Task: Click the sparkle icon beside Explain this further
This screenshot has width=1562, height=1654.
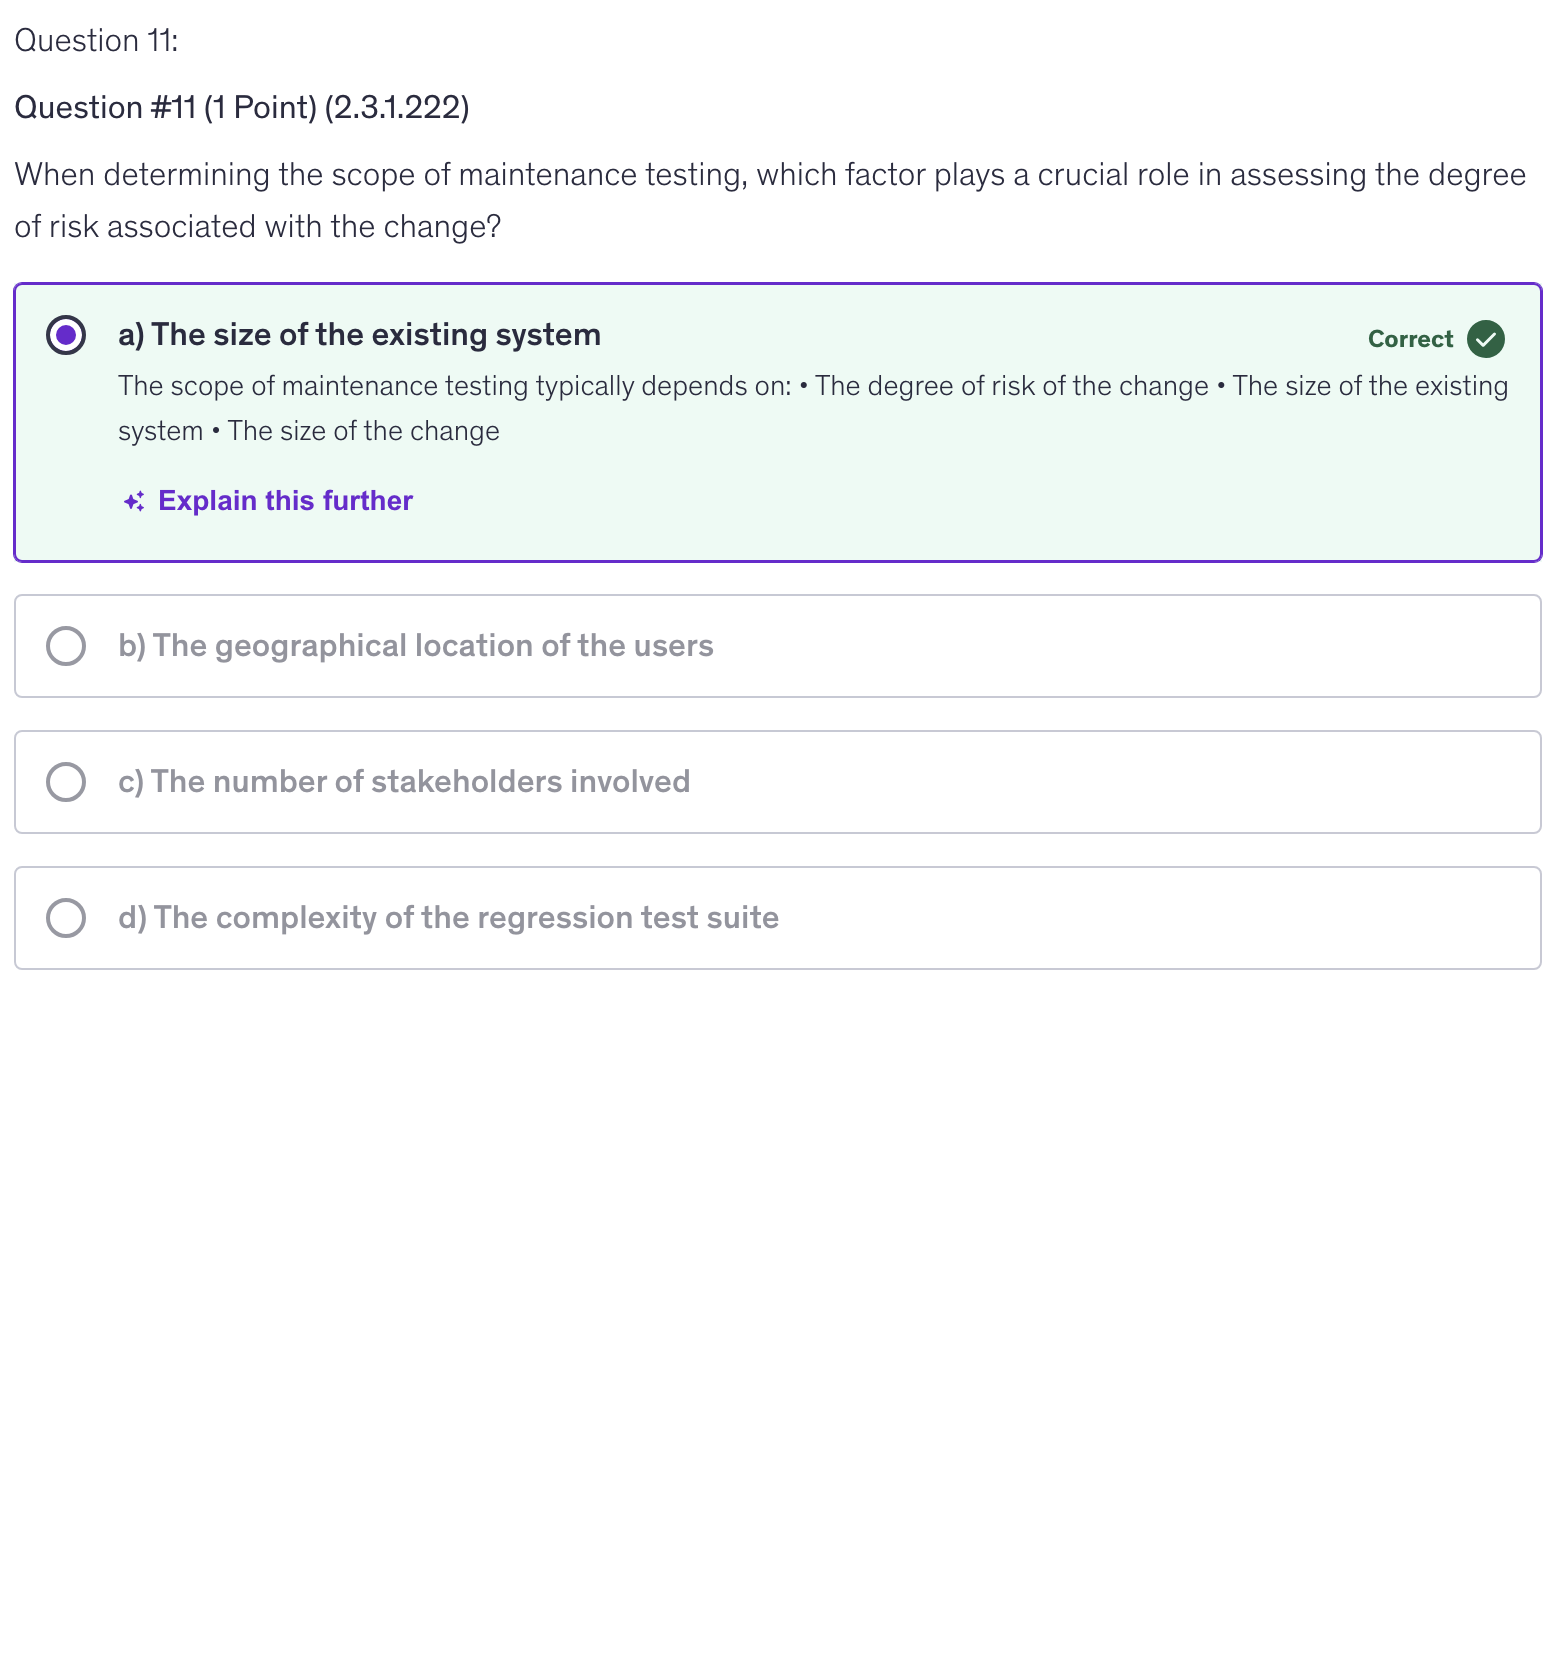Action: 134,501
